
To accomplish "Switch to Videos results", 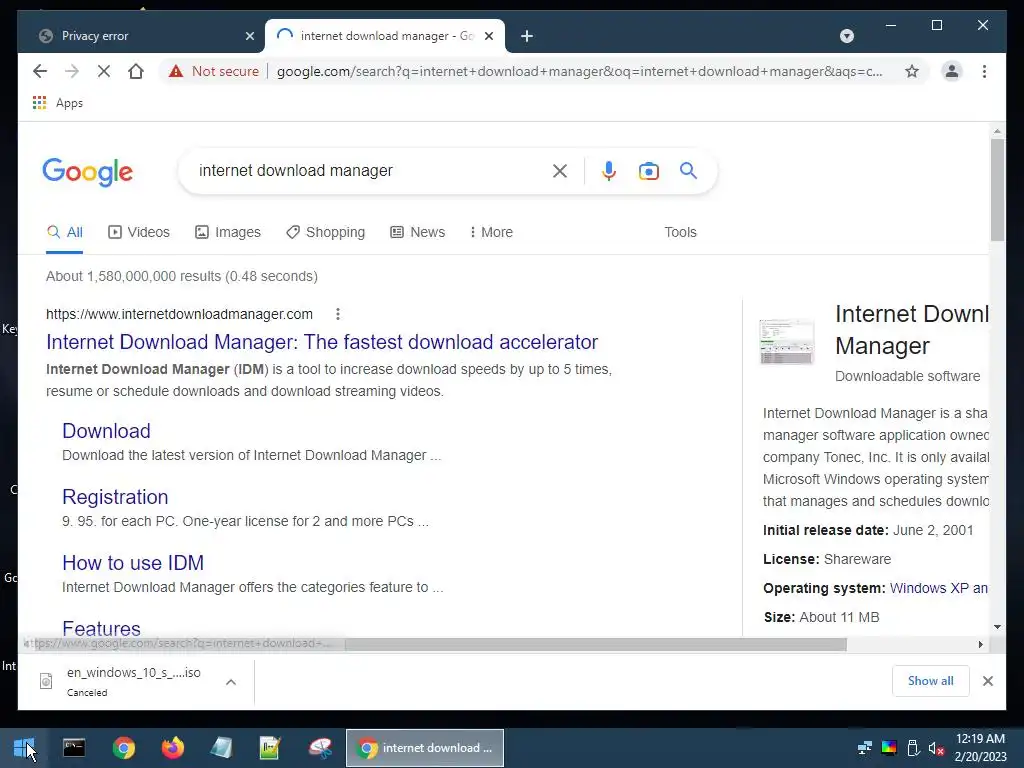I will coord(138,232).
